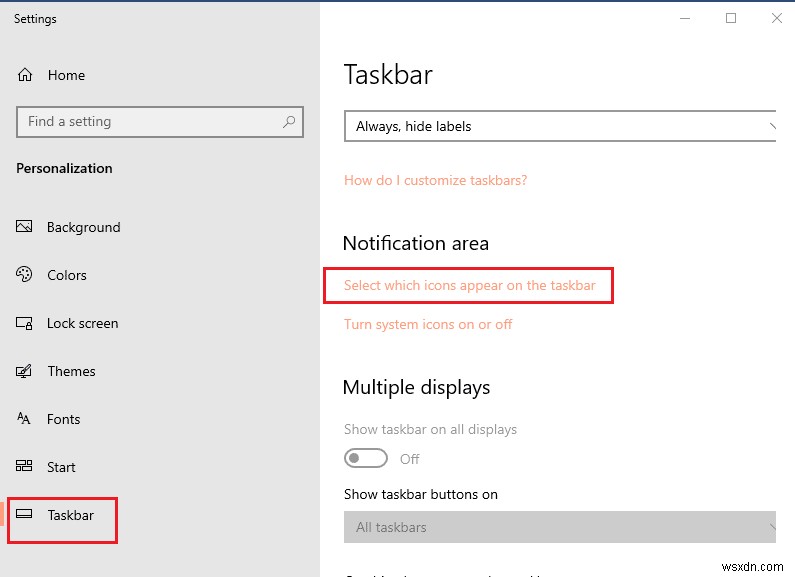Toggle Show taskbar on all displays switch
Image resolution: width=795 pixels, height=577 pixels.
click(x=366, y=458)
